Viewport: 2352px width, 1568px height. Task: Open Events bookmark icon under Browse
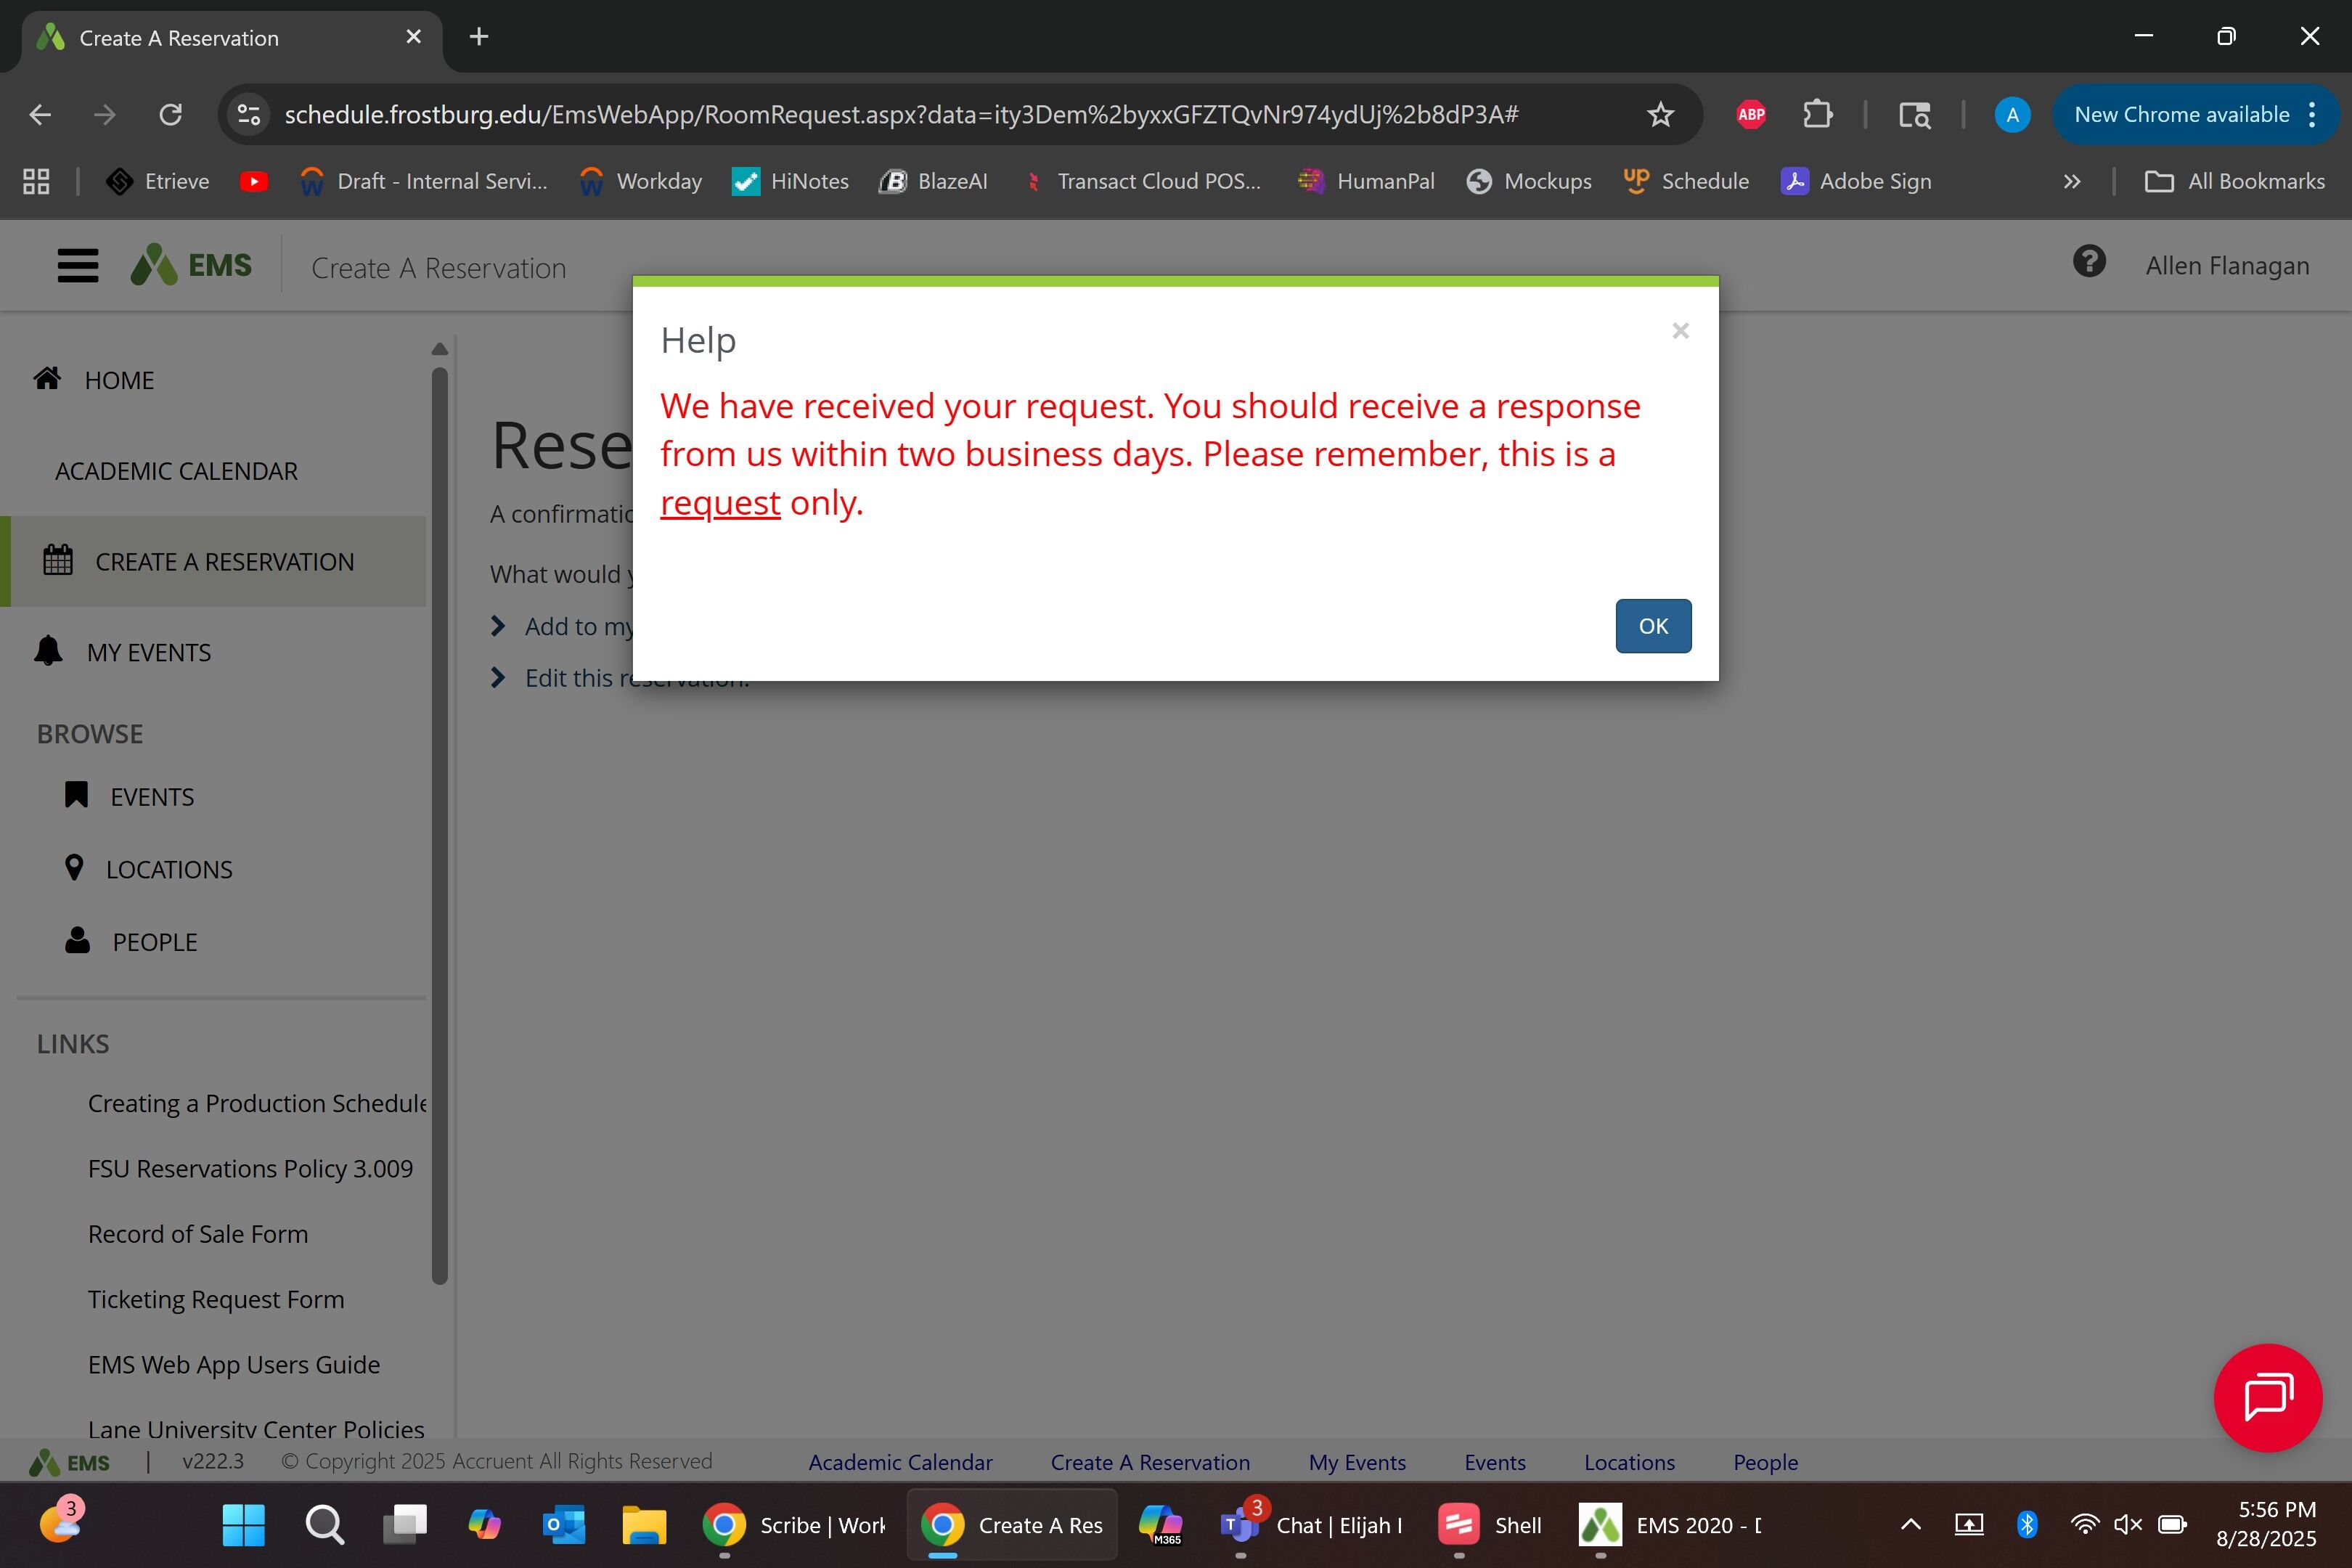click(76, 796)
